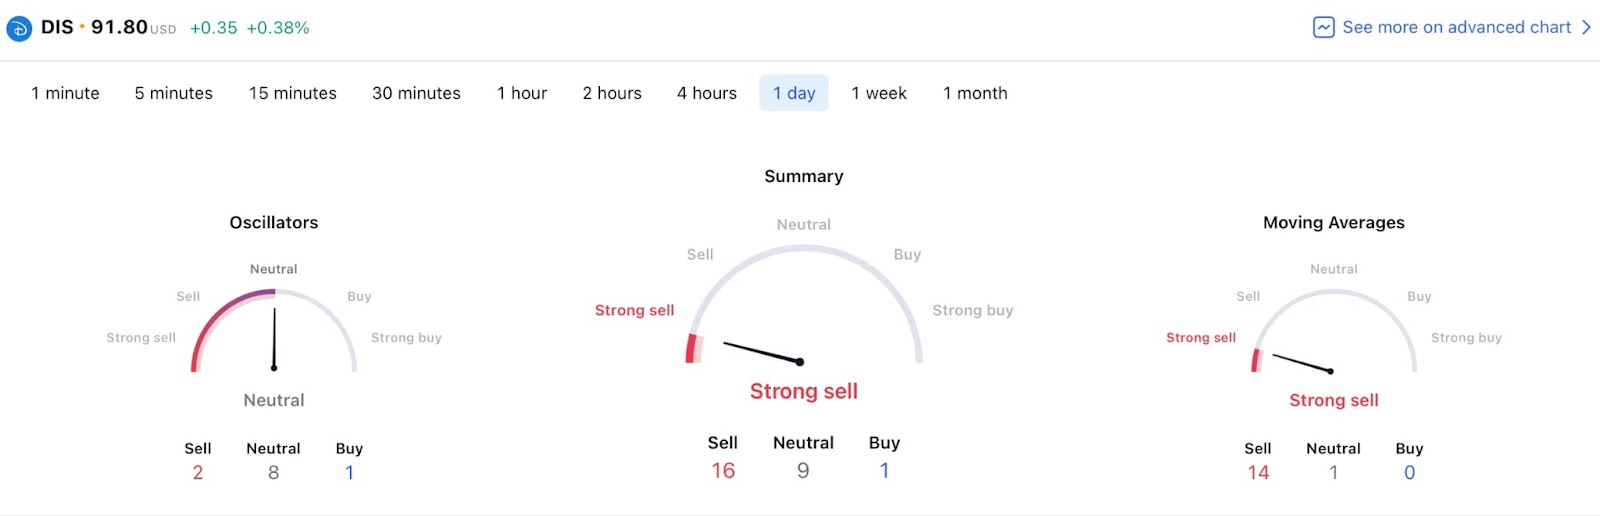Select the 1 month interval
This screenshot has width=1600, height=516.
(975, 93)
